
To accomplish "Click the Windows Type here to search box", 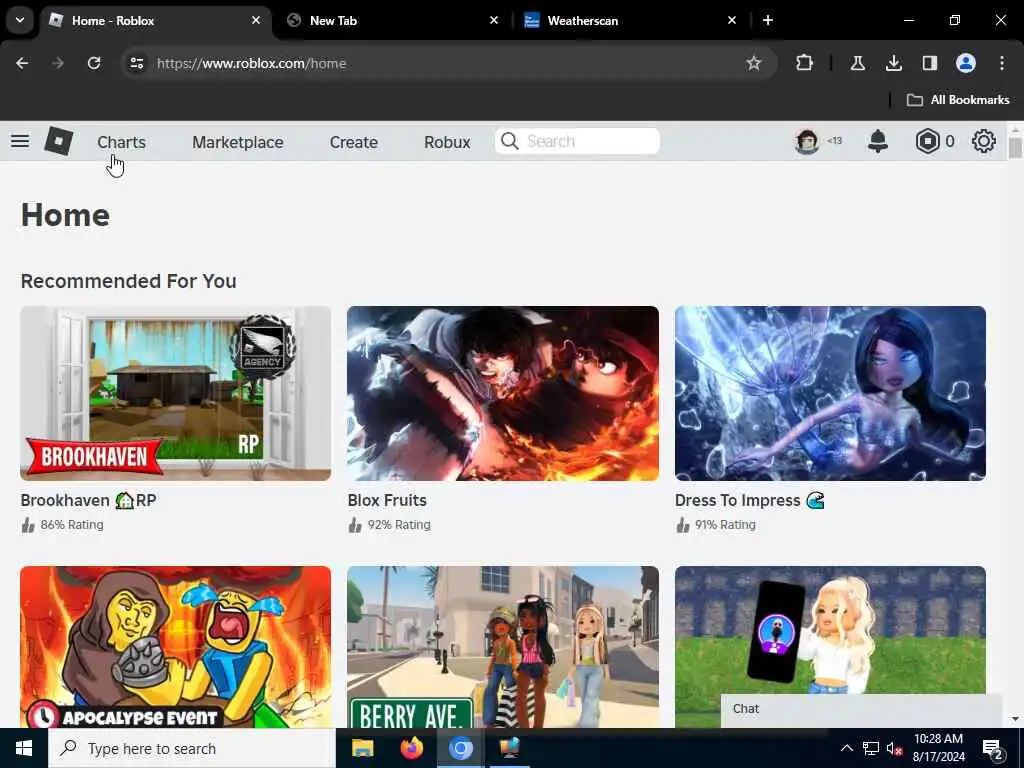I will point(192,748).
